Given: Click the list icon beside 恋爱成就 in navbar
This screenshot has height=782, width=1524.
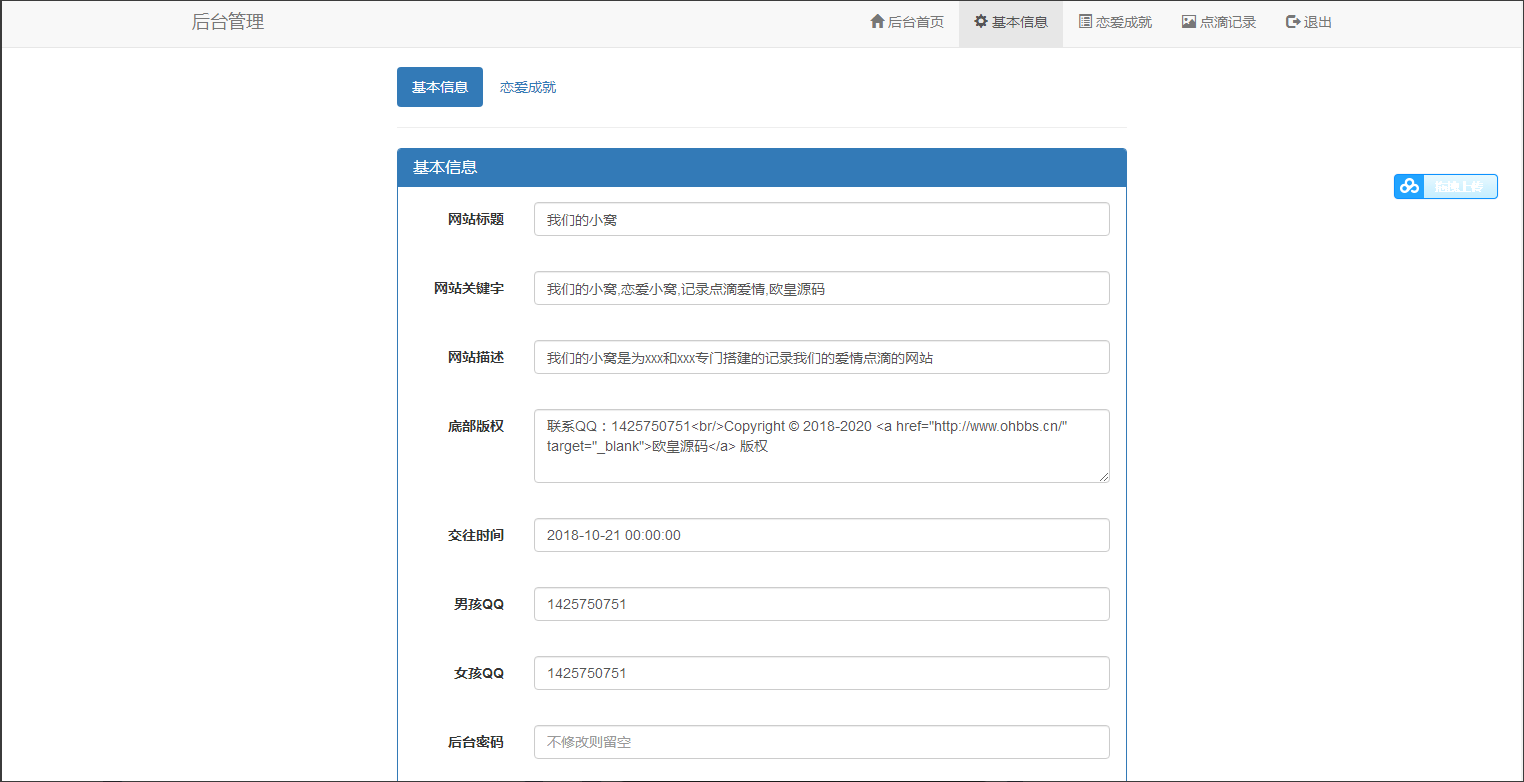Looking at the screenshot, I should click(x=1085, y=22).
